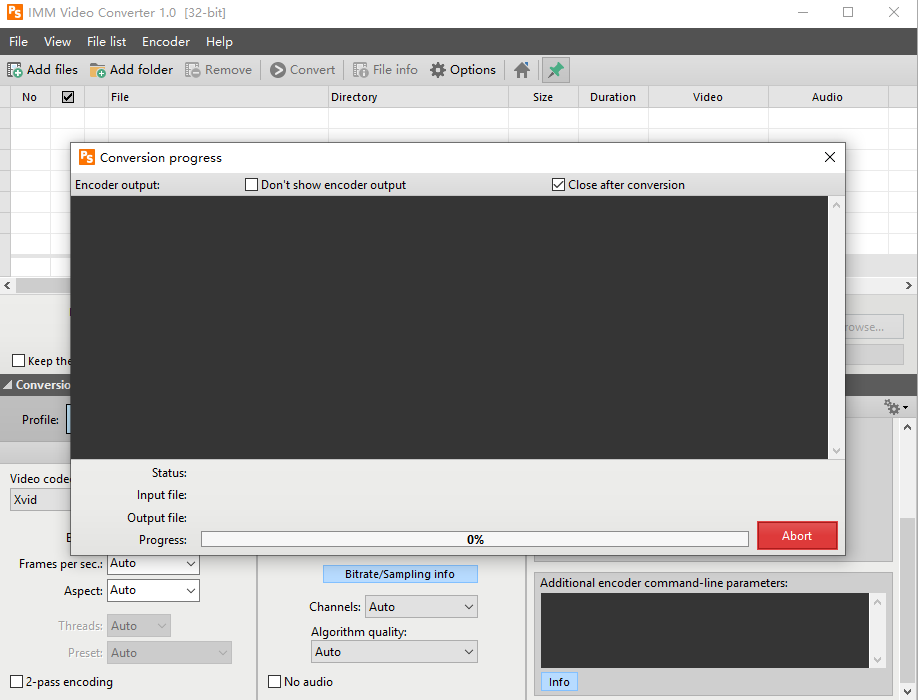Click the partially hidden Browse button
Image resolution: width=918 pixels, height=700 pixels.
[875, 327]
